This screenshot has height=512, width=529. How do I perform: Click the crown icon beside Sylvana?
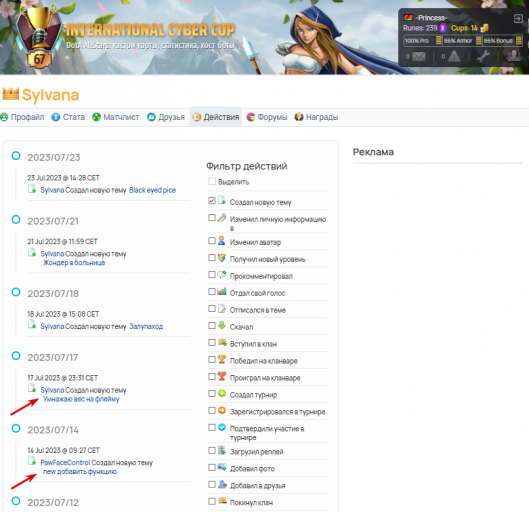point(10,93)
